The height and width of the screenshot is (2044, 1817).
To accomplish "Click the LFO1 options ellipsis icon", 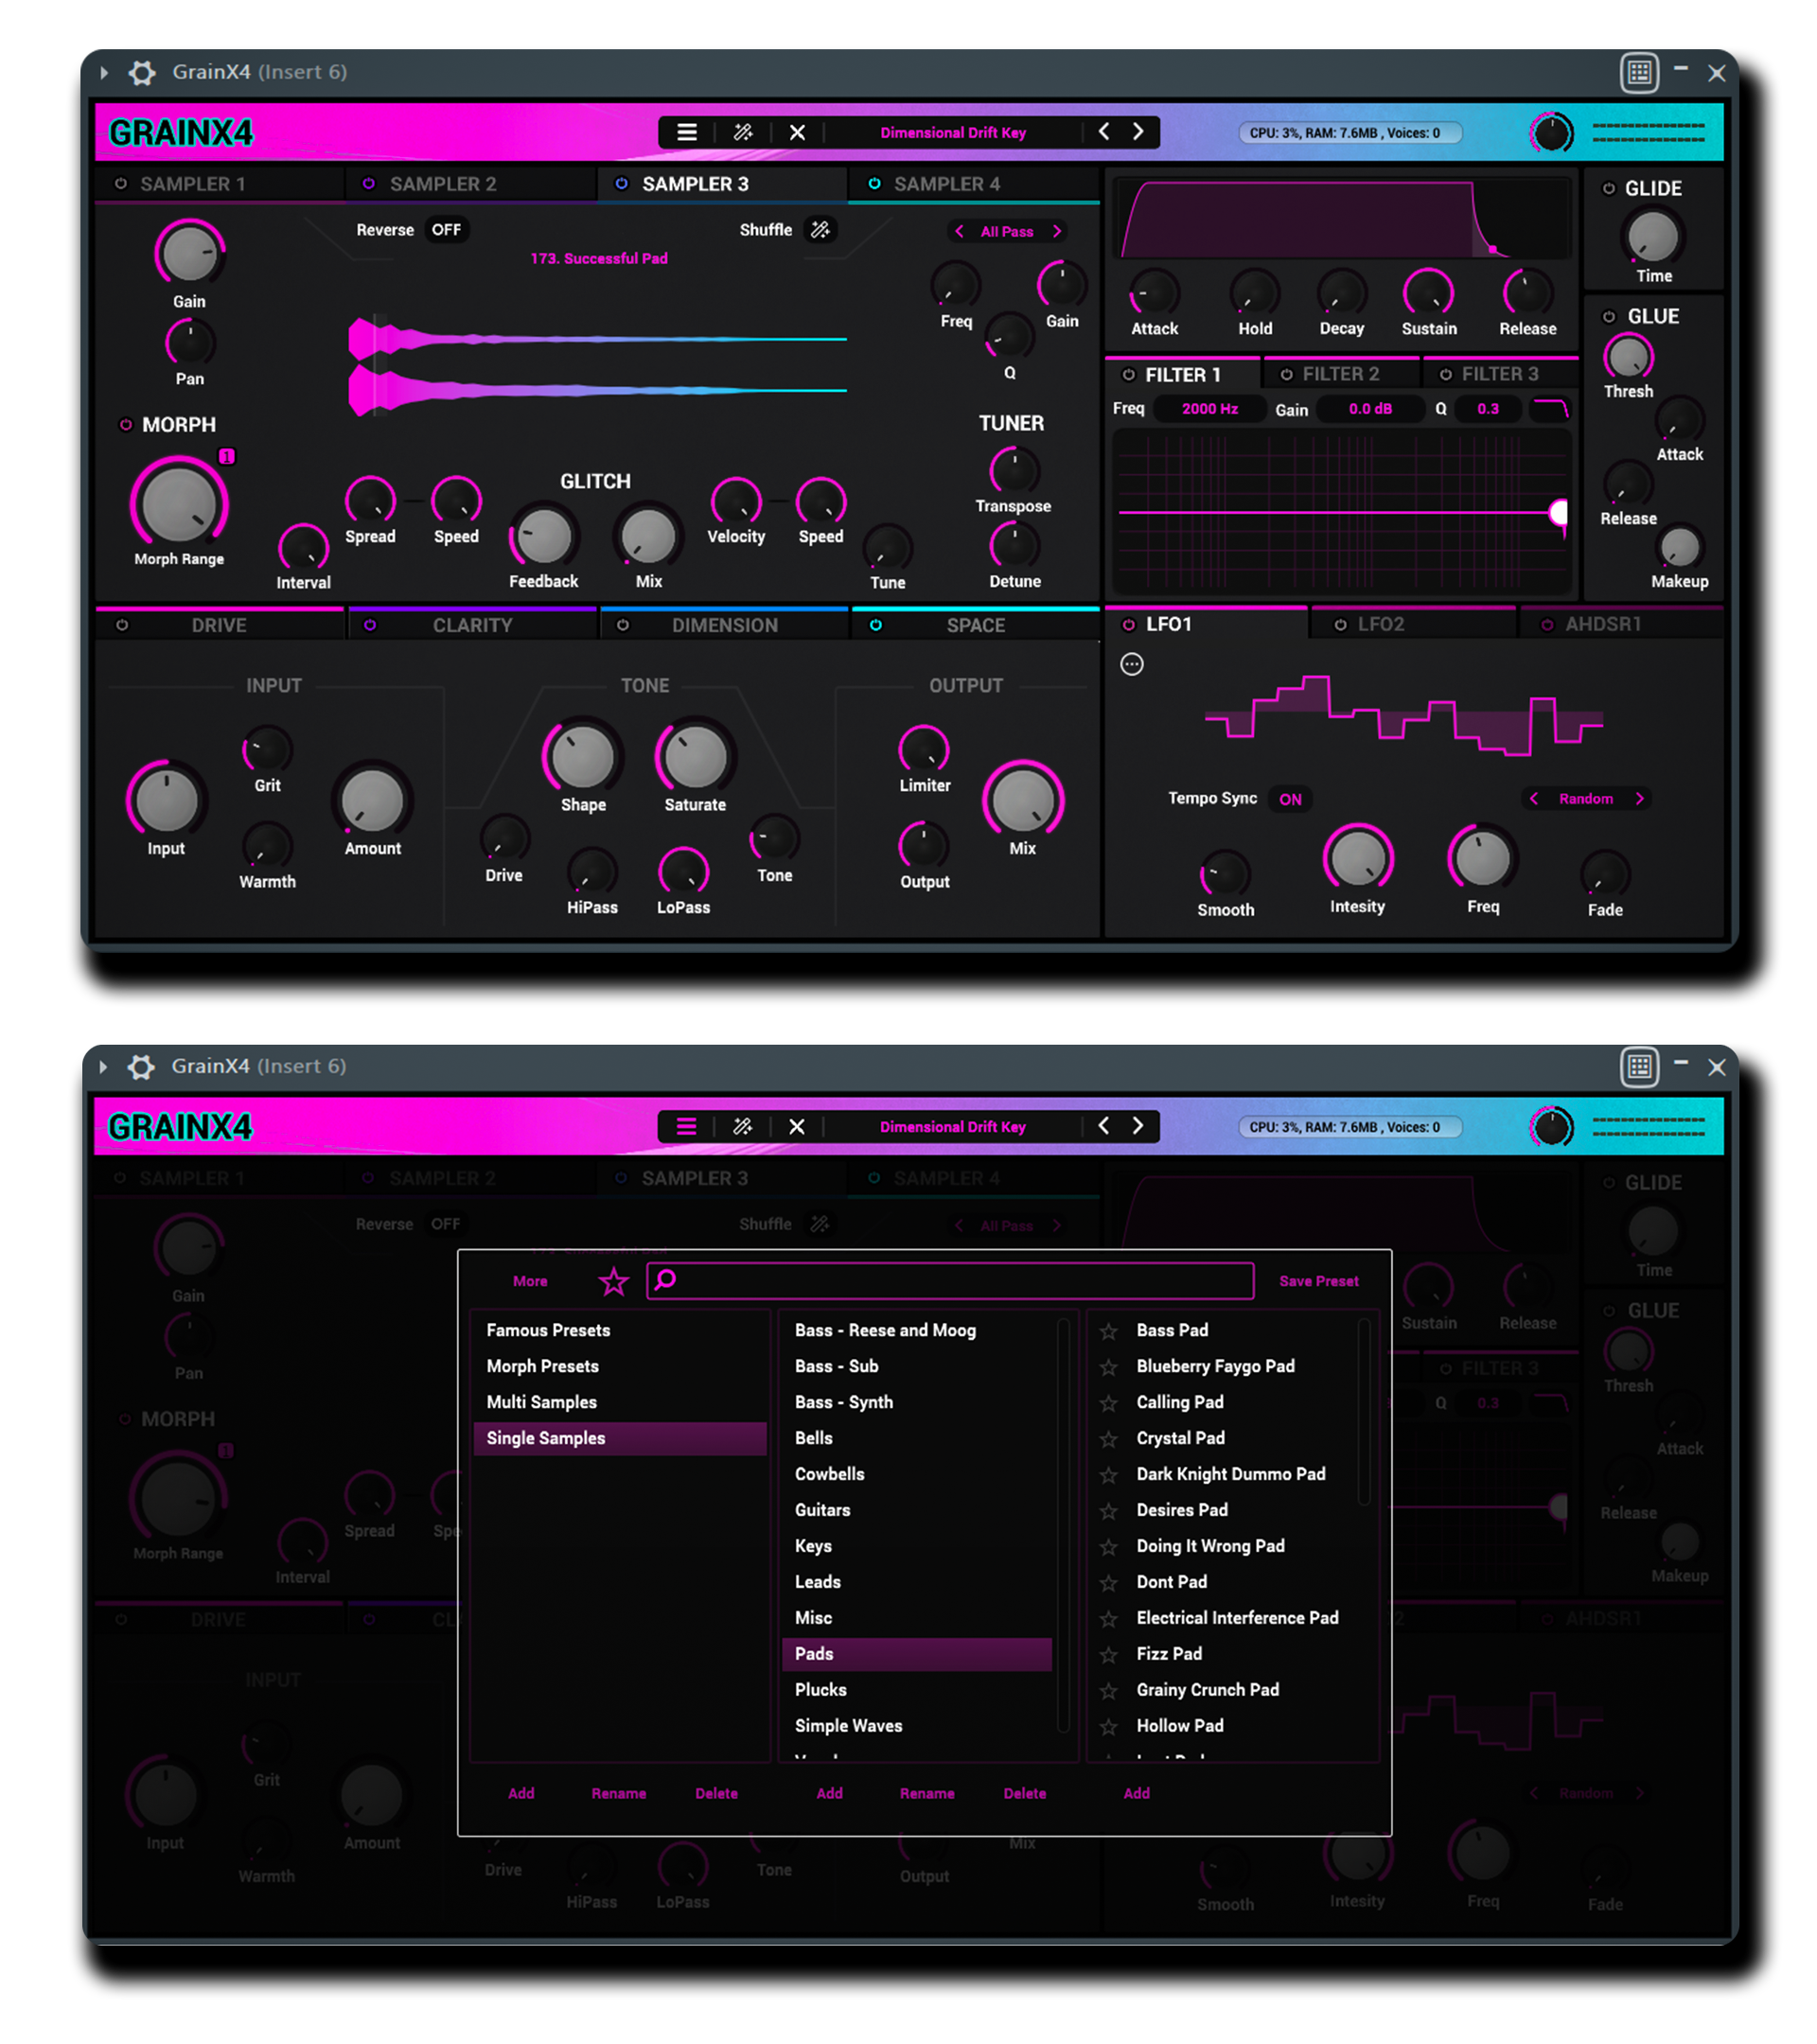I will pos(1131,664).
